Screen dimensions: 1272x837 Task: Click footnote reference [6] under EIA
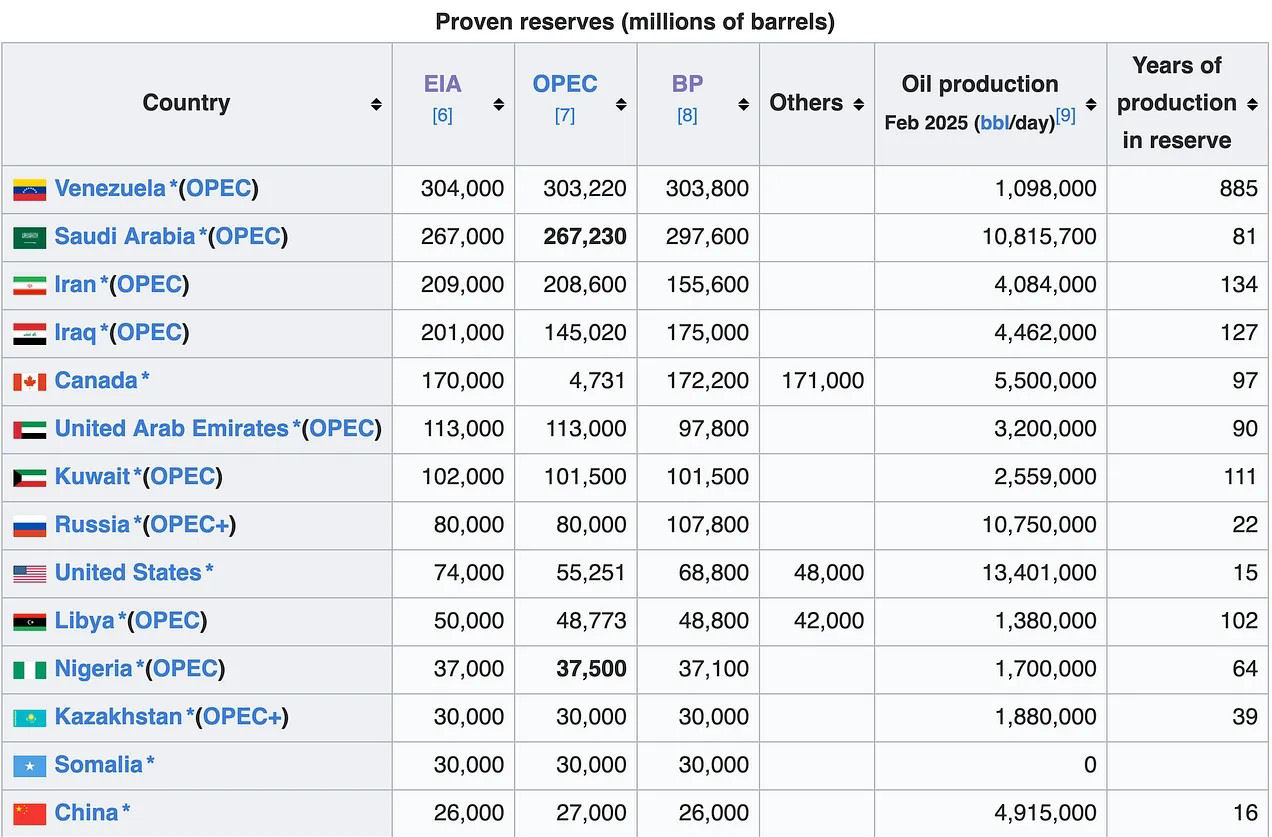(441, 115)
